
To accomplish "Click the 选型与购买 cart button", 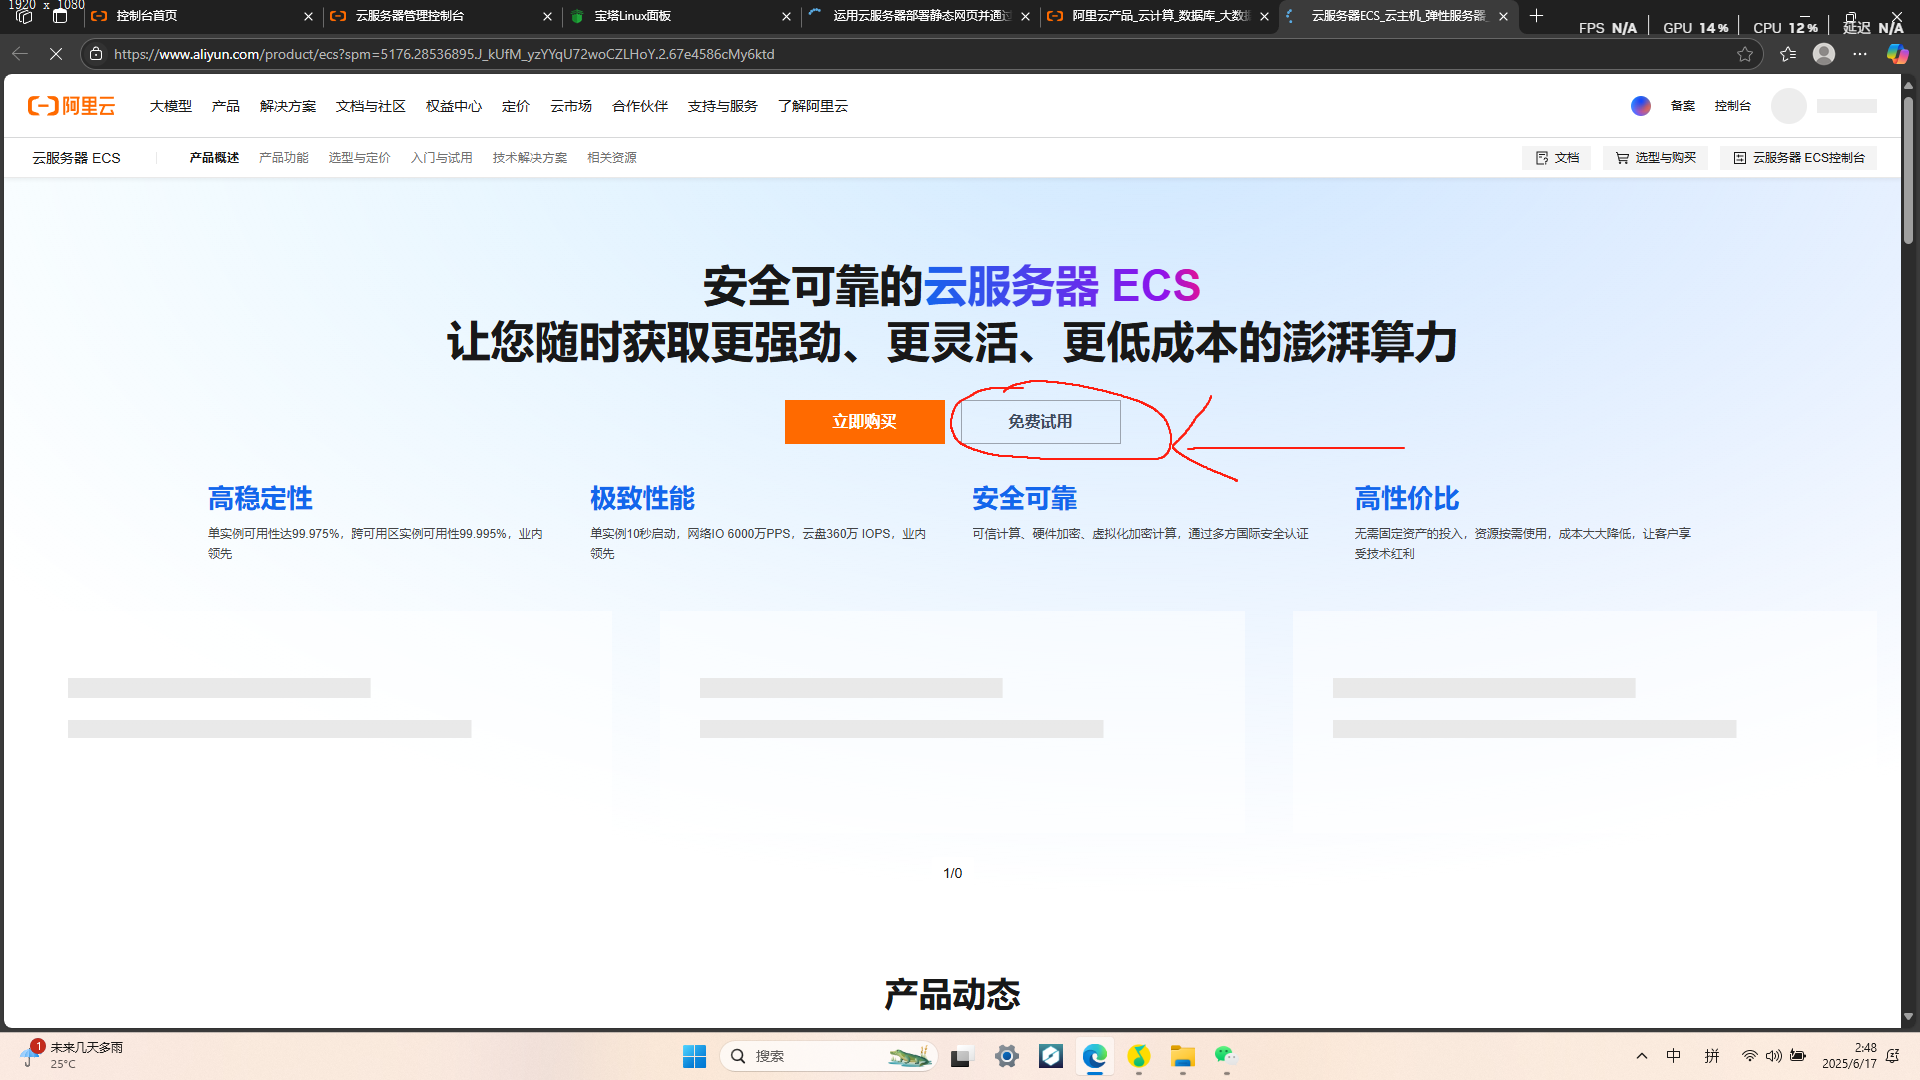I will coord(1655,158).
